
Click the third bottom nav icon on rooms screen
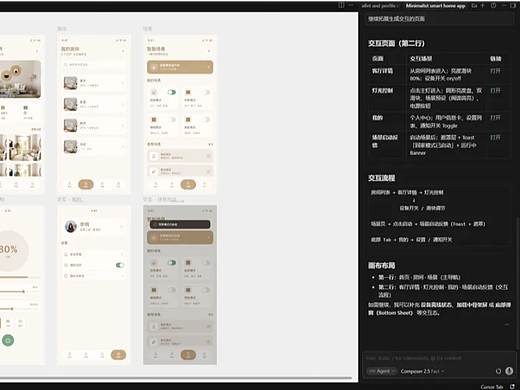[x=102, y=184]
